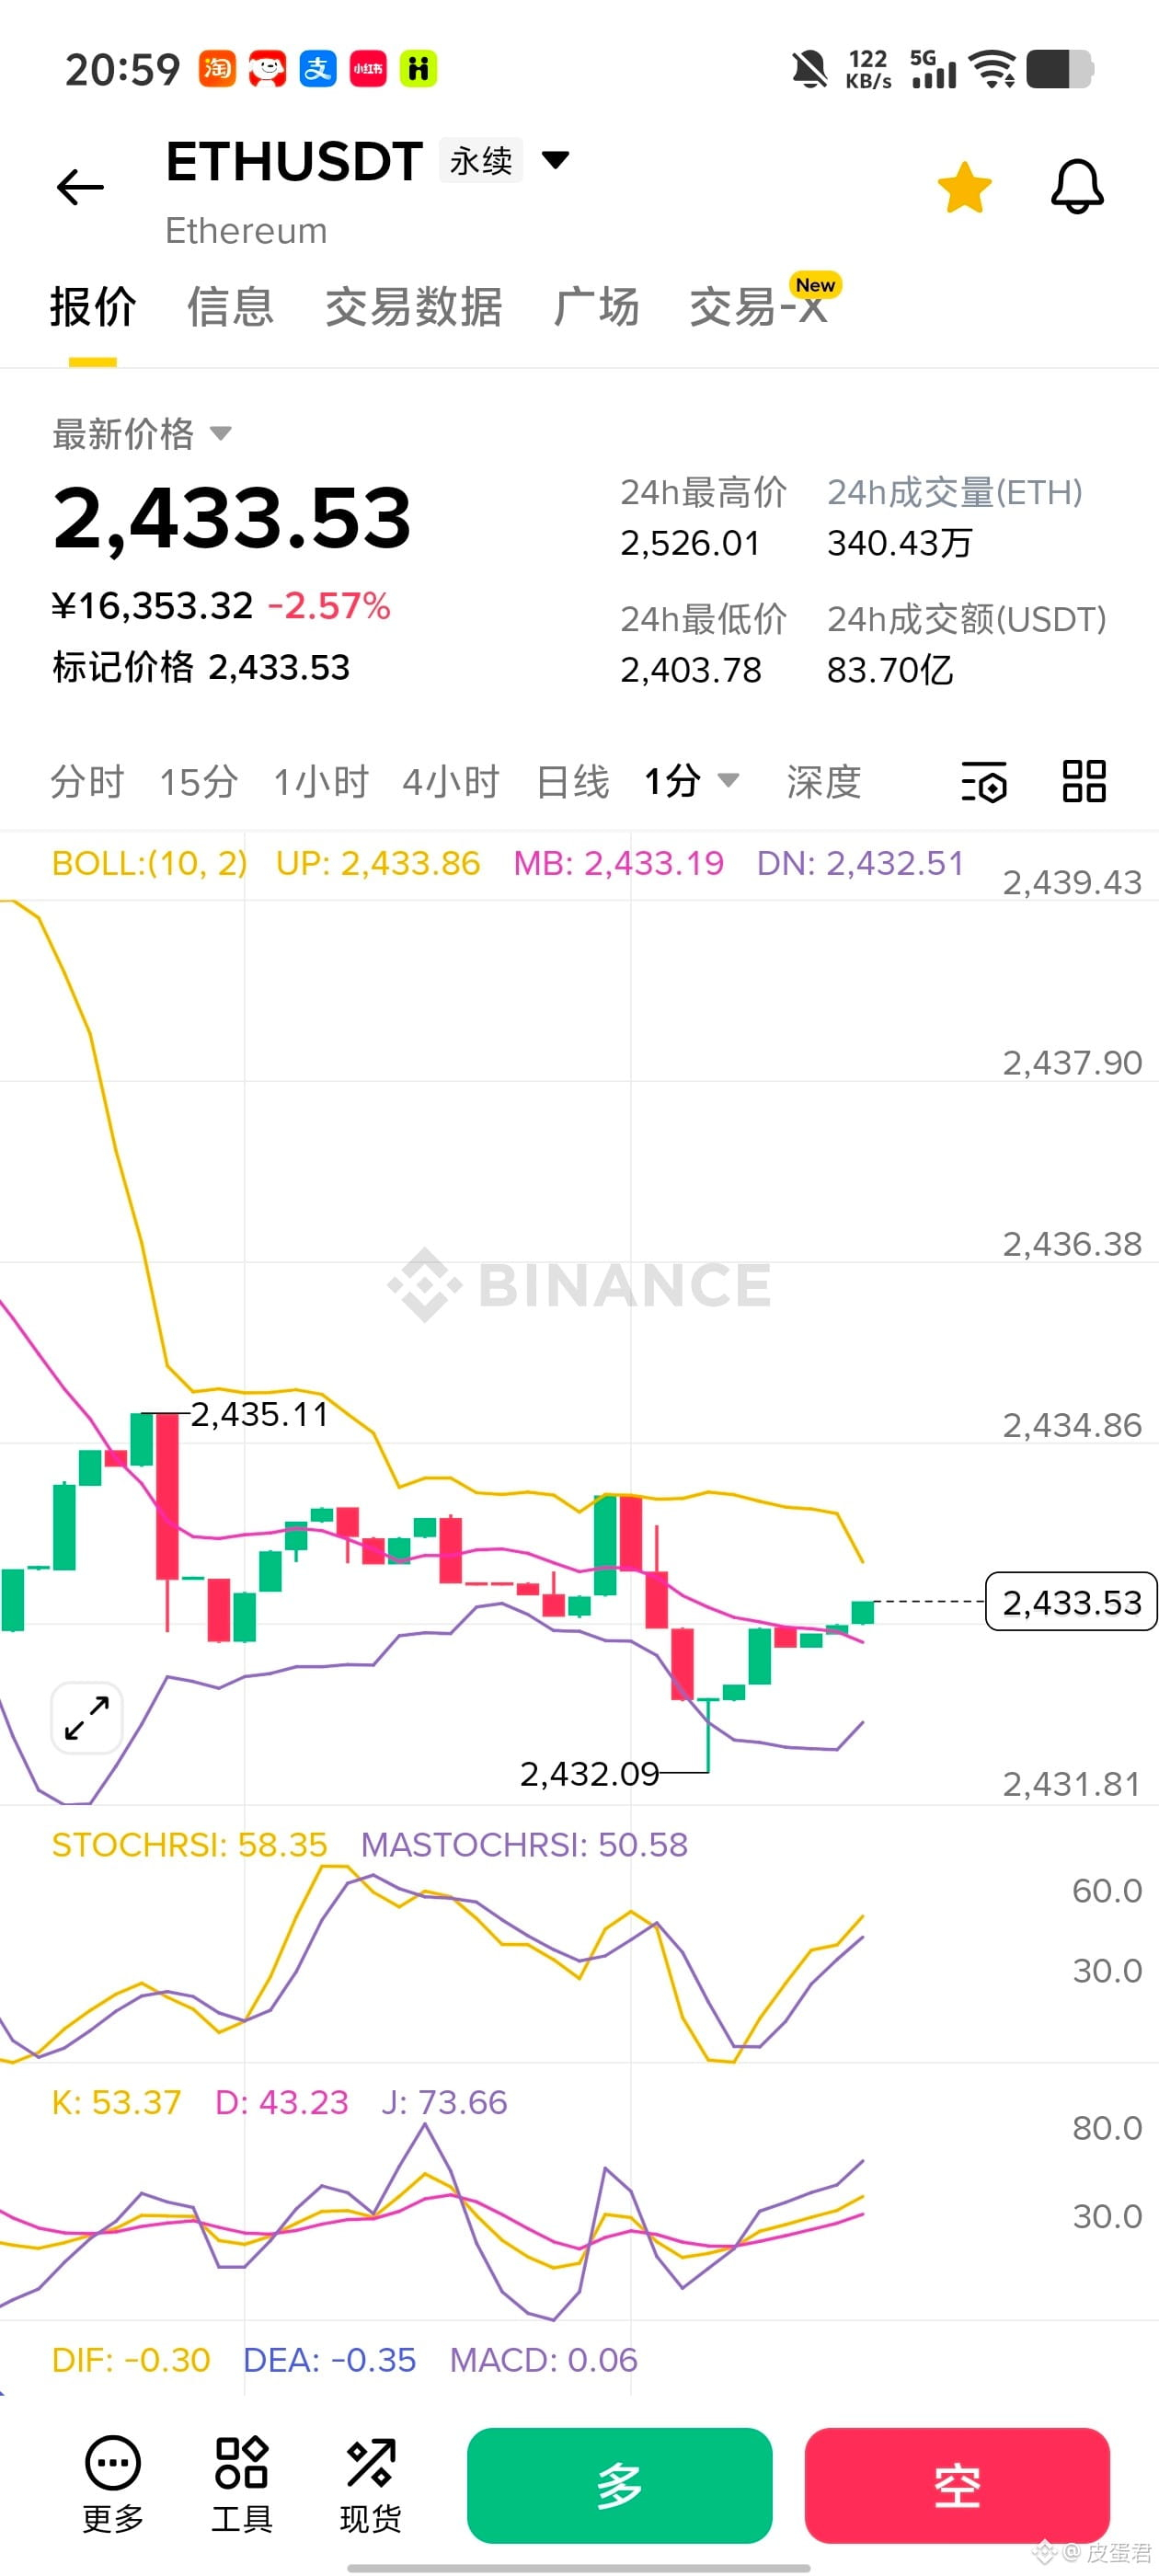Tap the 永续 perpetual tag
The image size is (1159, 2576).
(x=481, y=160)
